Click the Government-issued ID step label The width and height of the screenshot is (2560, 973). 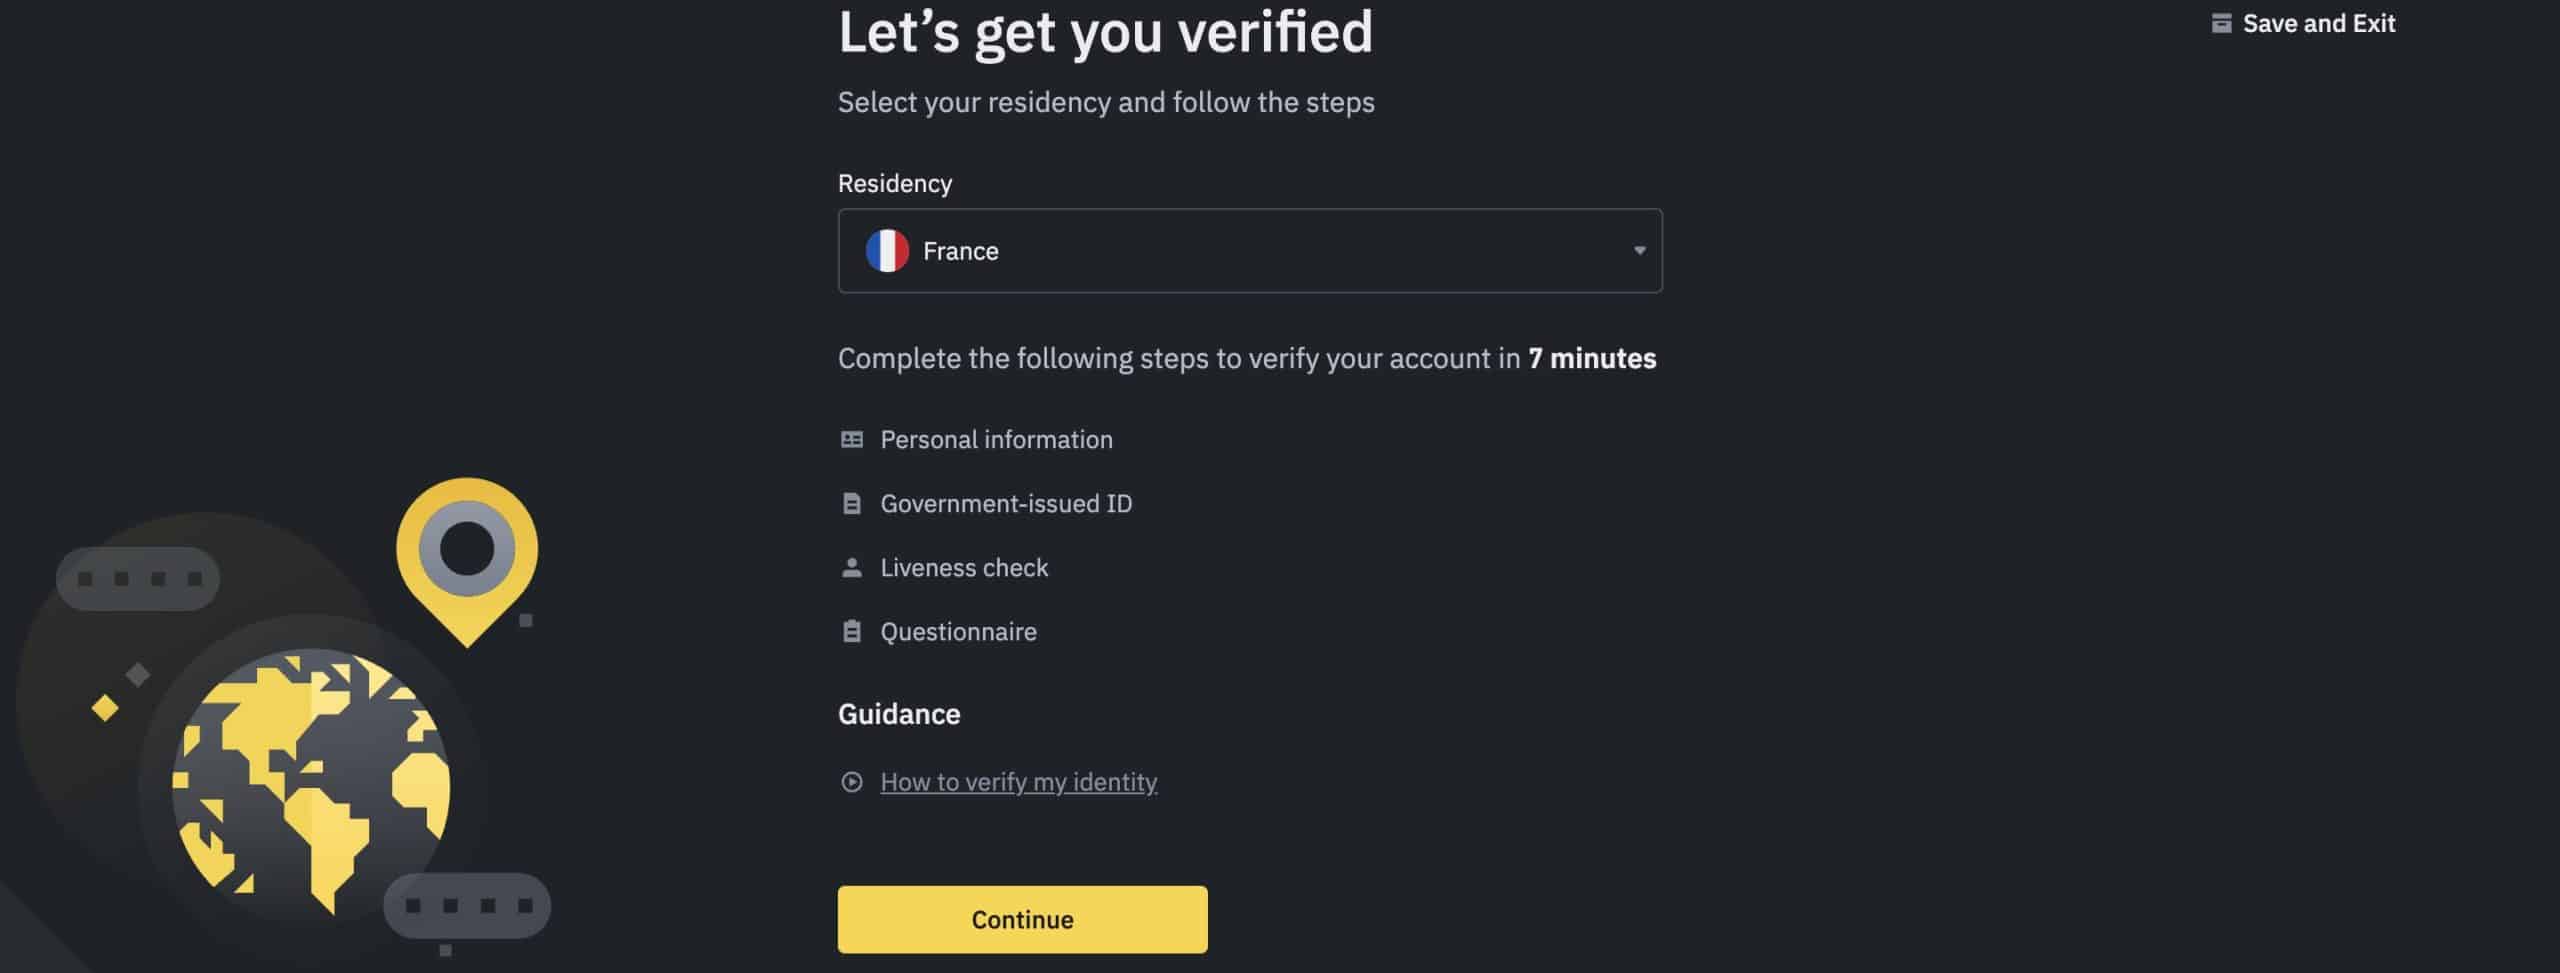coord(1006,504)
